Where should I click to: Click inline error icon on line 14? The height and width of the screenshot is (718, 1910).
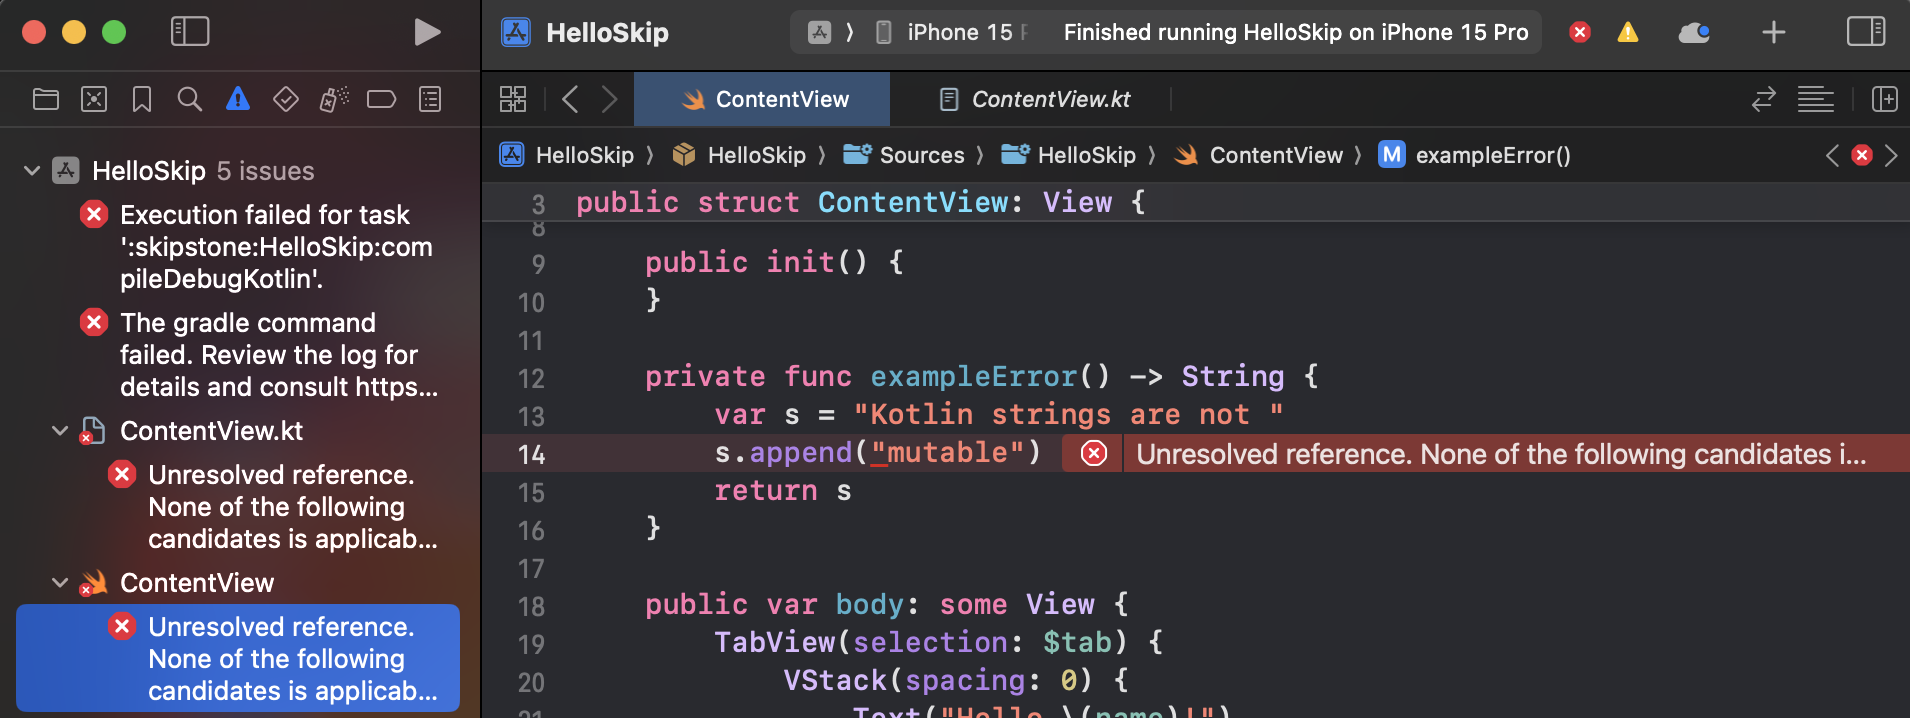point(1094,453)
